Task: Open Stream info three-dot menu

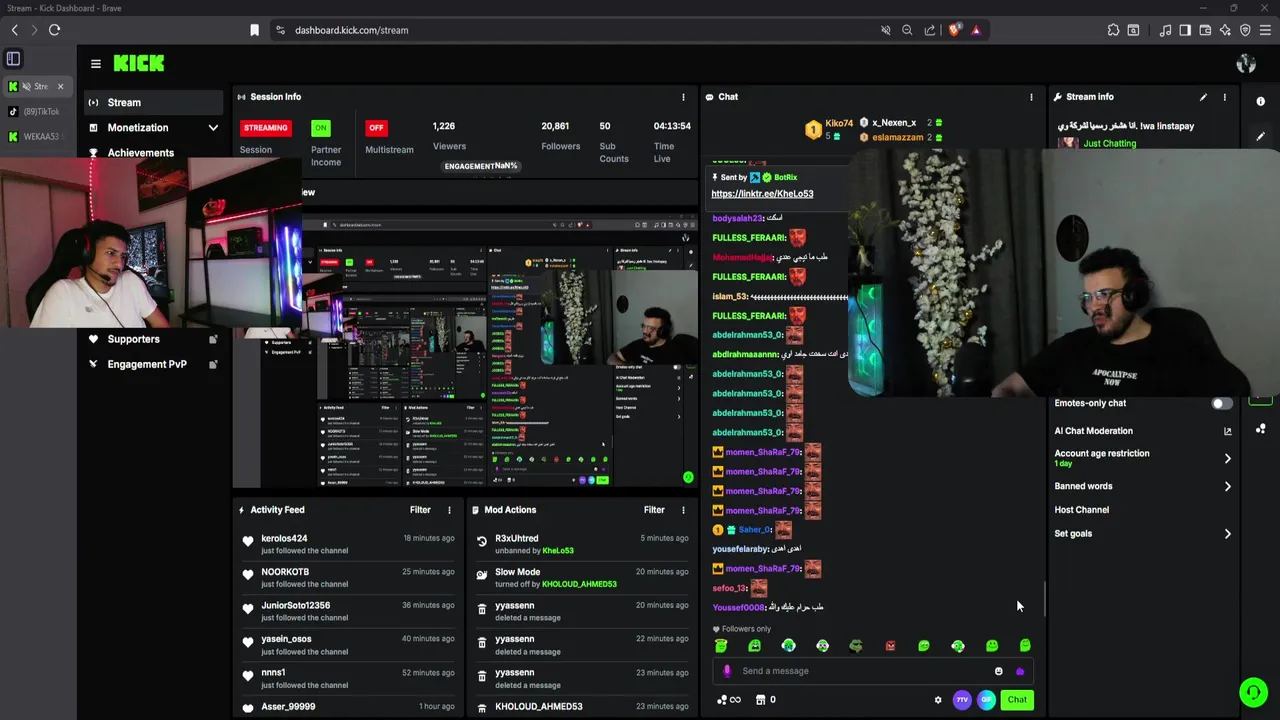Action: pyautogui.click(x=1224, y=97)
